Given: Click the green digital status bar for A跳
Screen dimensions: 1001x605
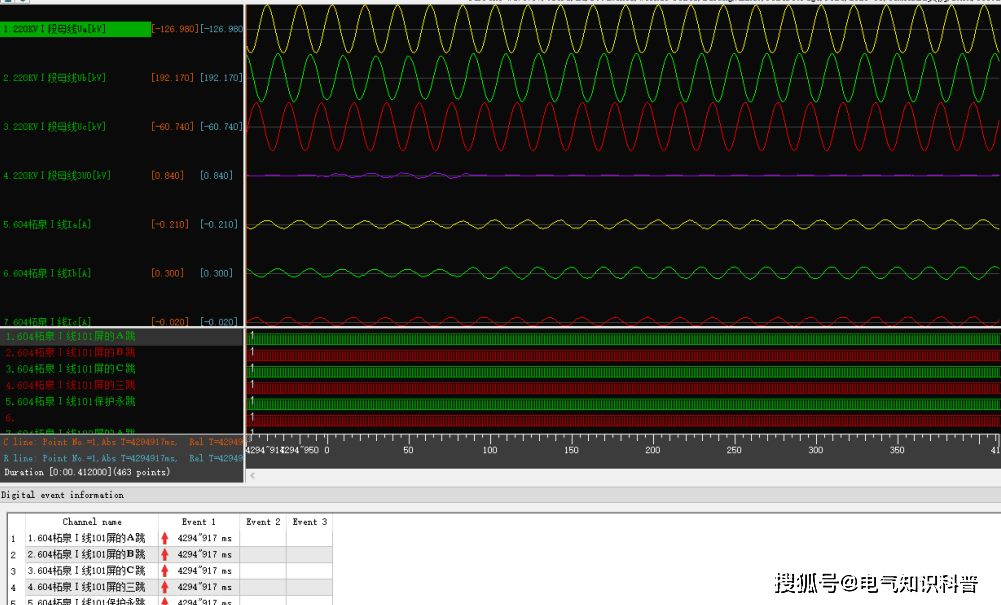Looking at the screenshot, I should coord(624,339).
